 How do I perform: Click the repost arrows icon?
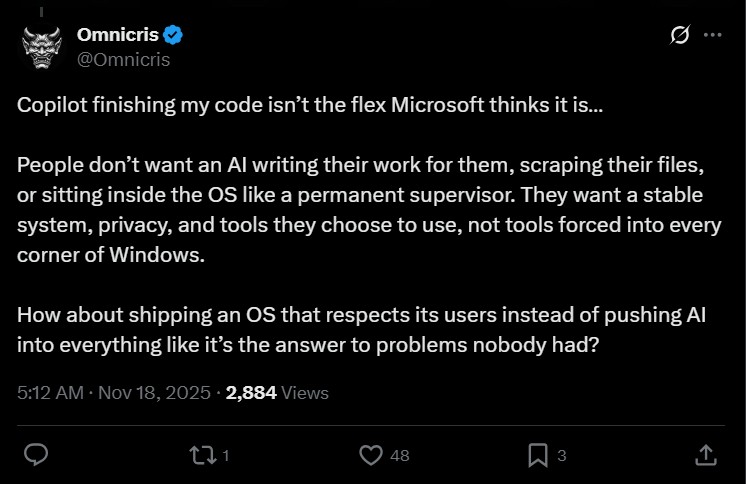202,455
